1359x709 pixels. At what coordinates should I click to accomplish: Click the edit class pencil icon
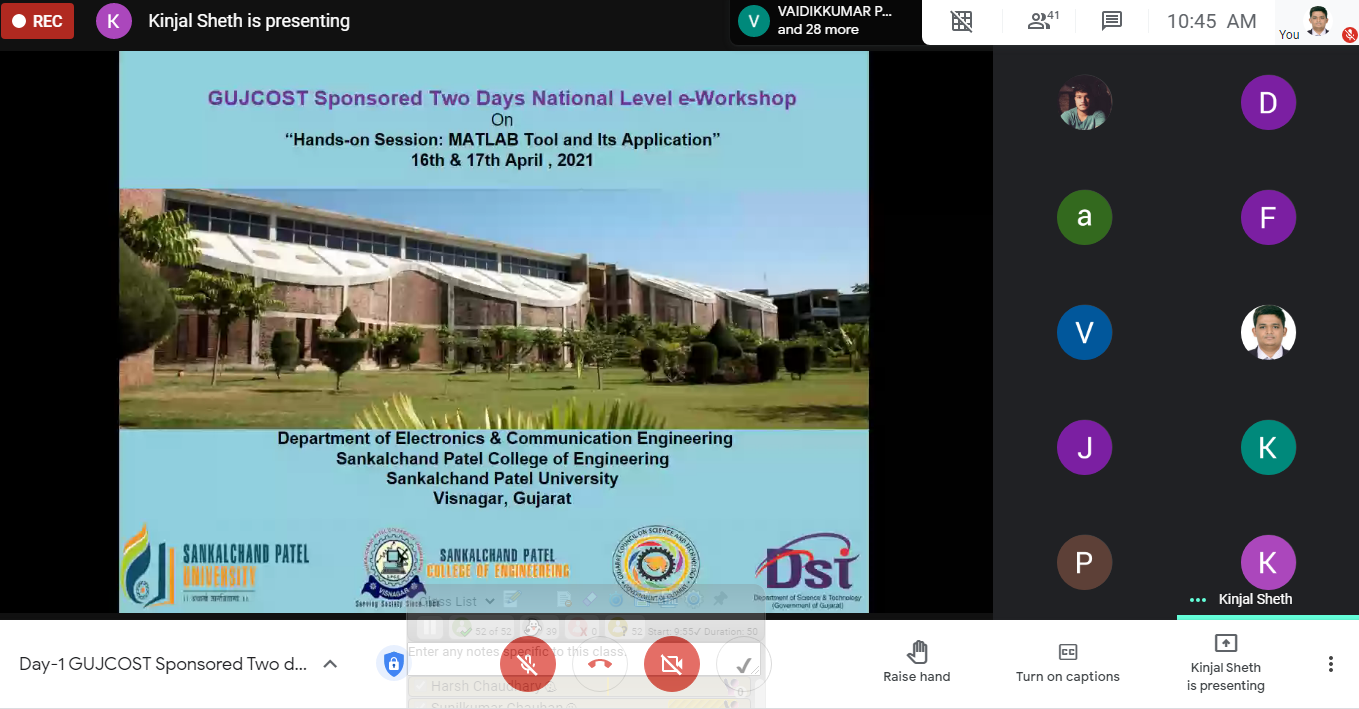point(512,600)
